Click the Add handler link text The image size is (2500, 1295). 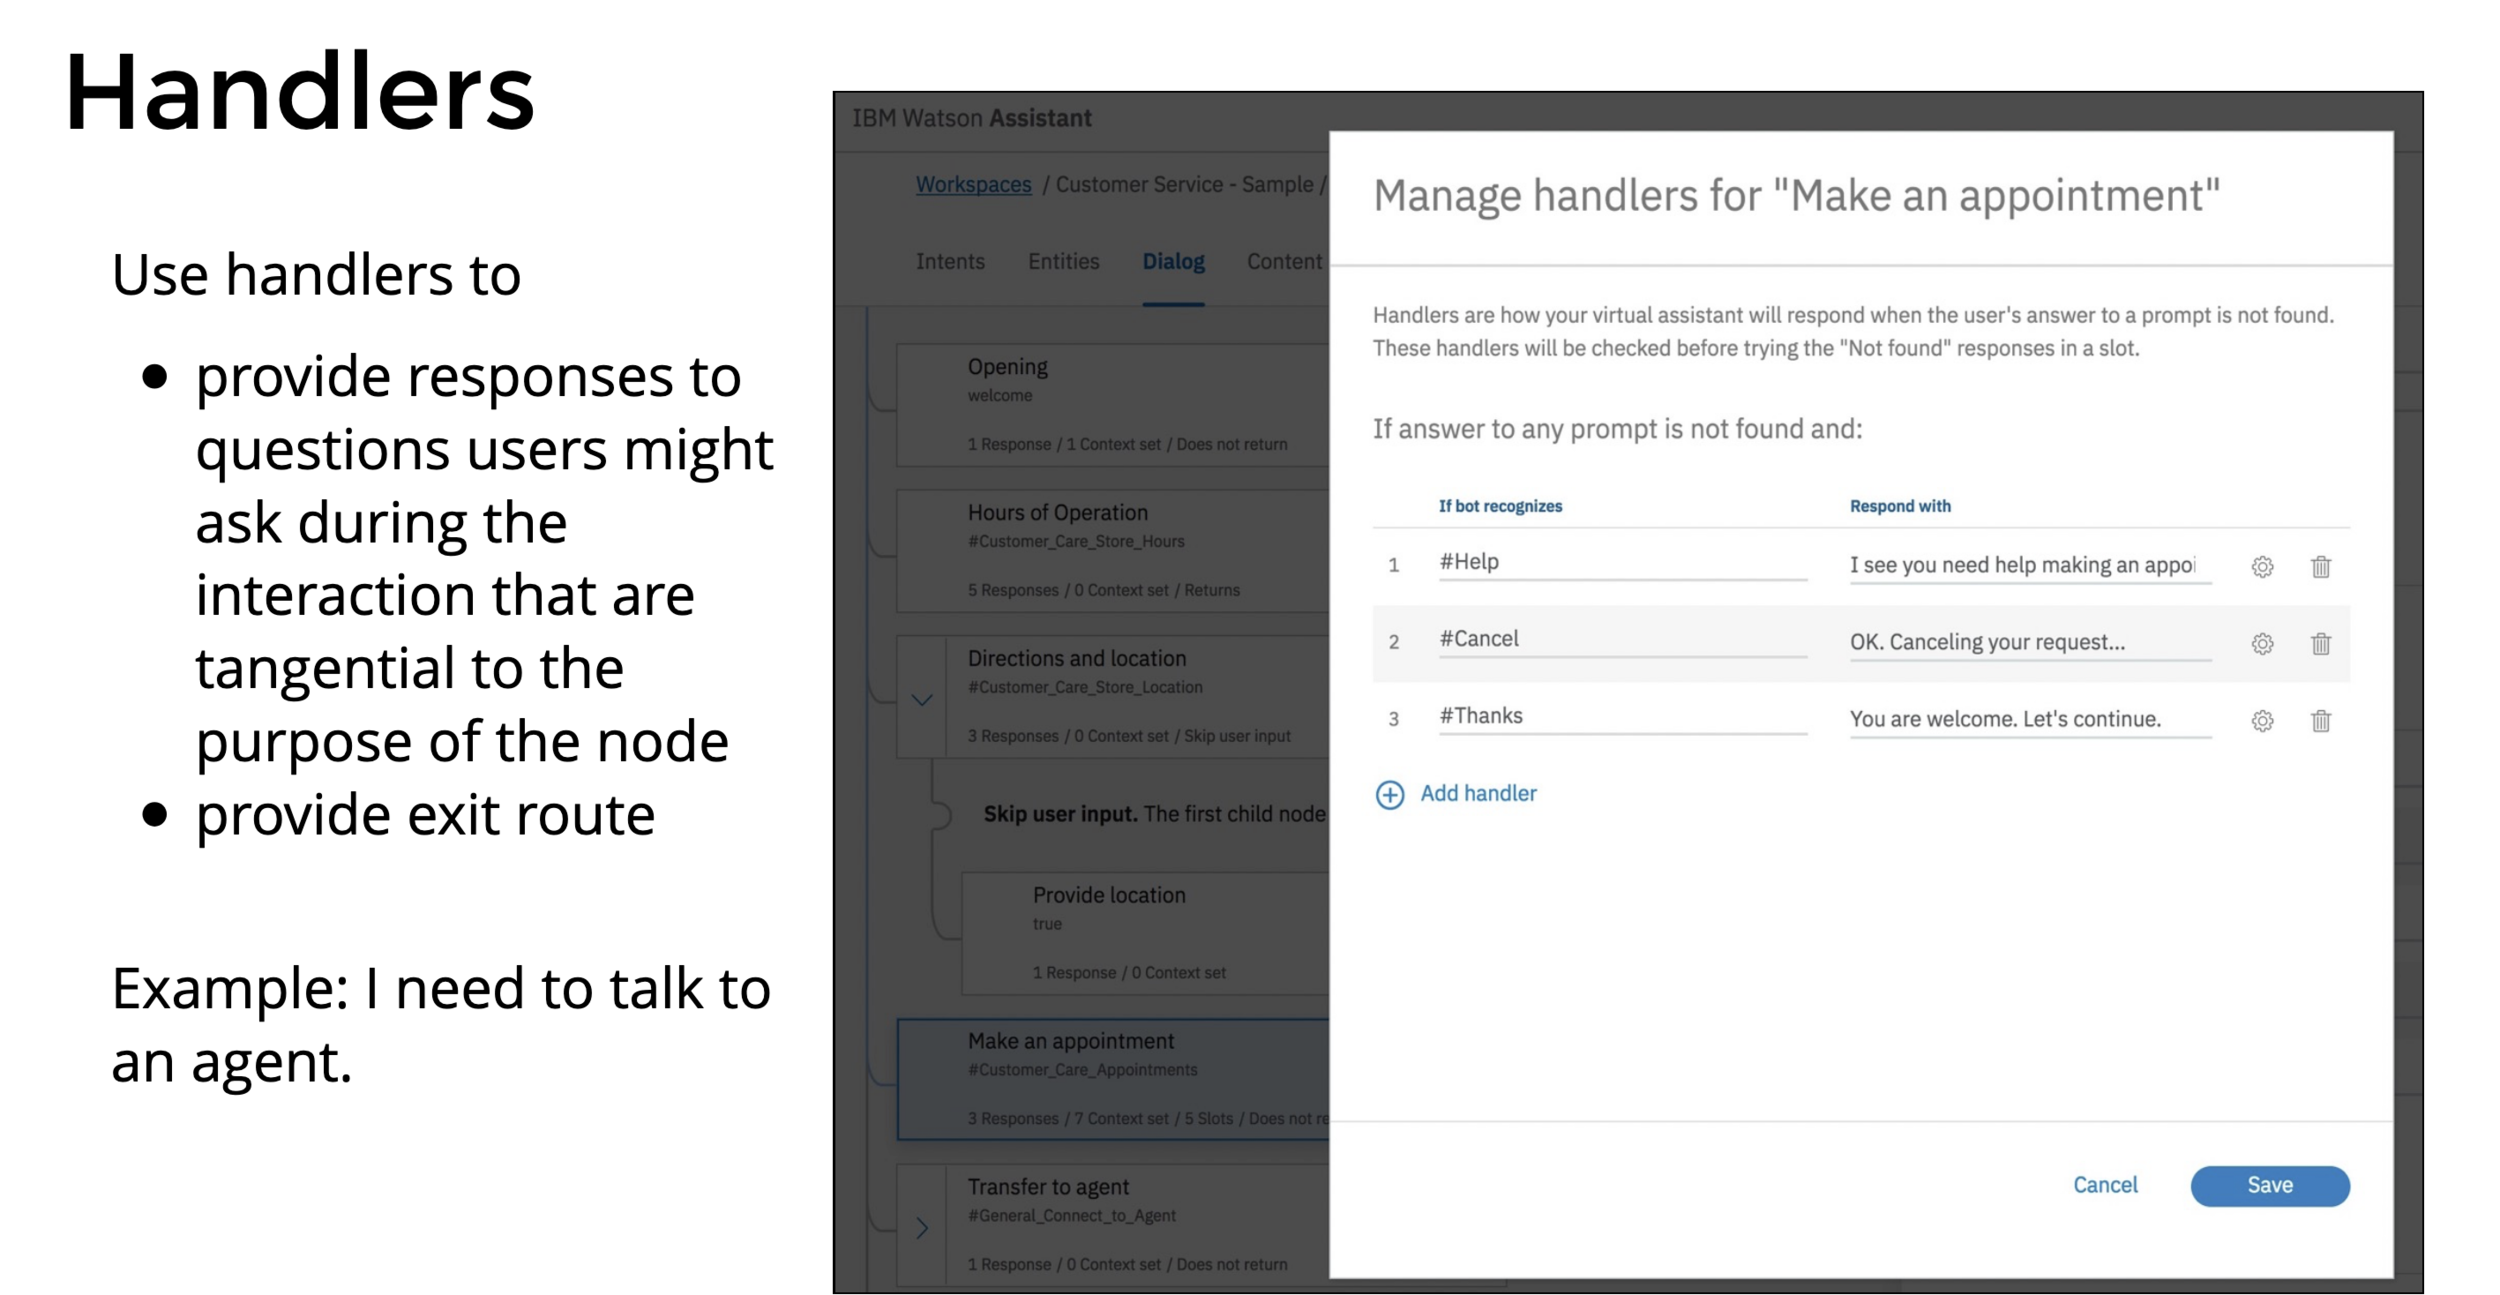click(1478, 794)
